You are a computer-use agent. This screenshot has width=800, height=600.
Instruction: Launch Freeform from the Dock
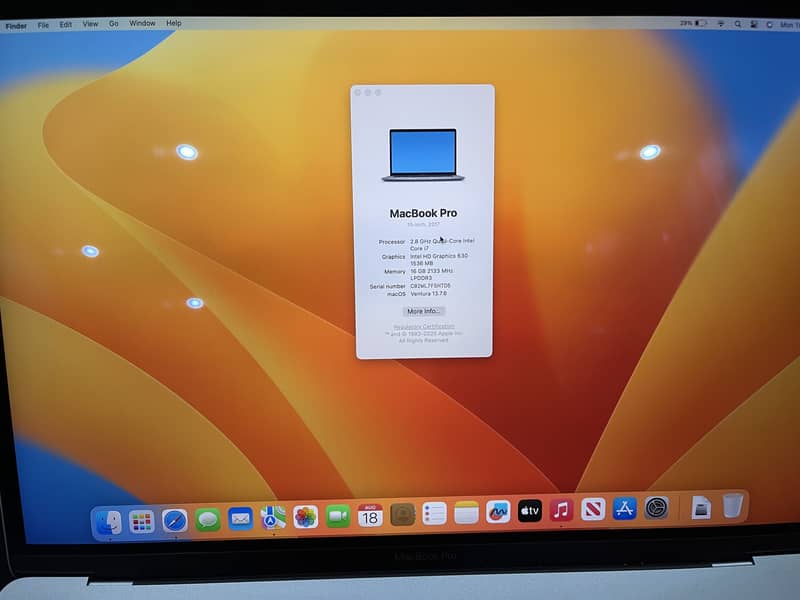click(498, 511)
